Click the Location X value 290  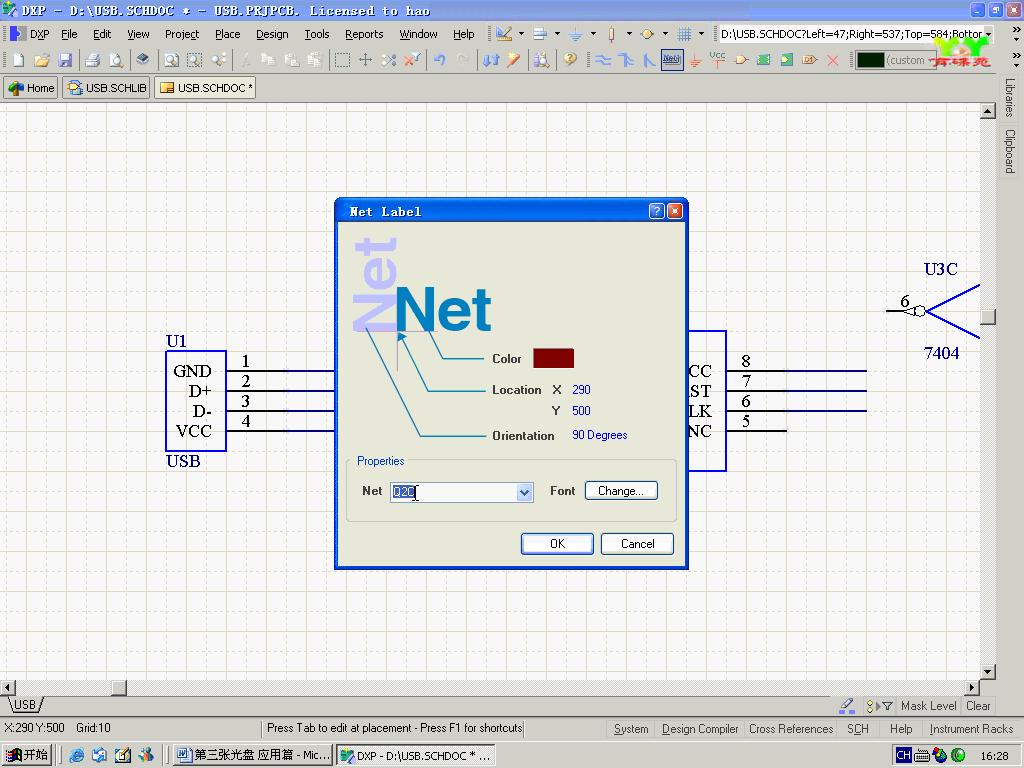(x=581, y=390)
